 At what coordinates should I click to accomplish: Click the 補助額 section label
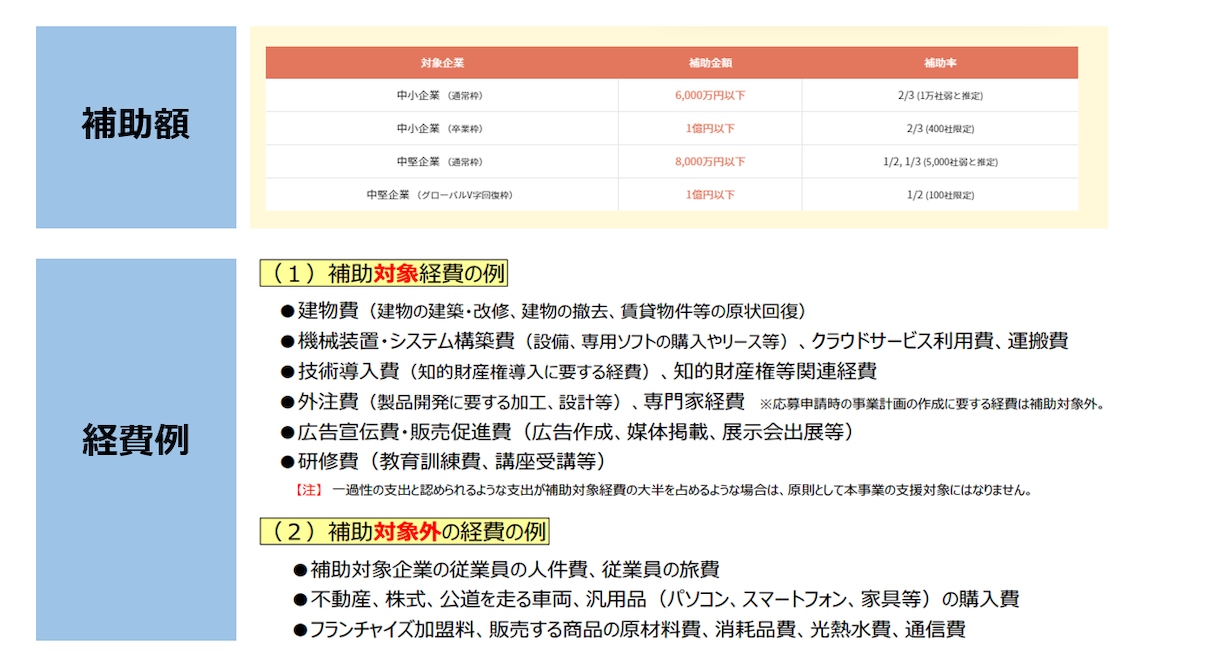[x=136, y=126]
